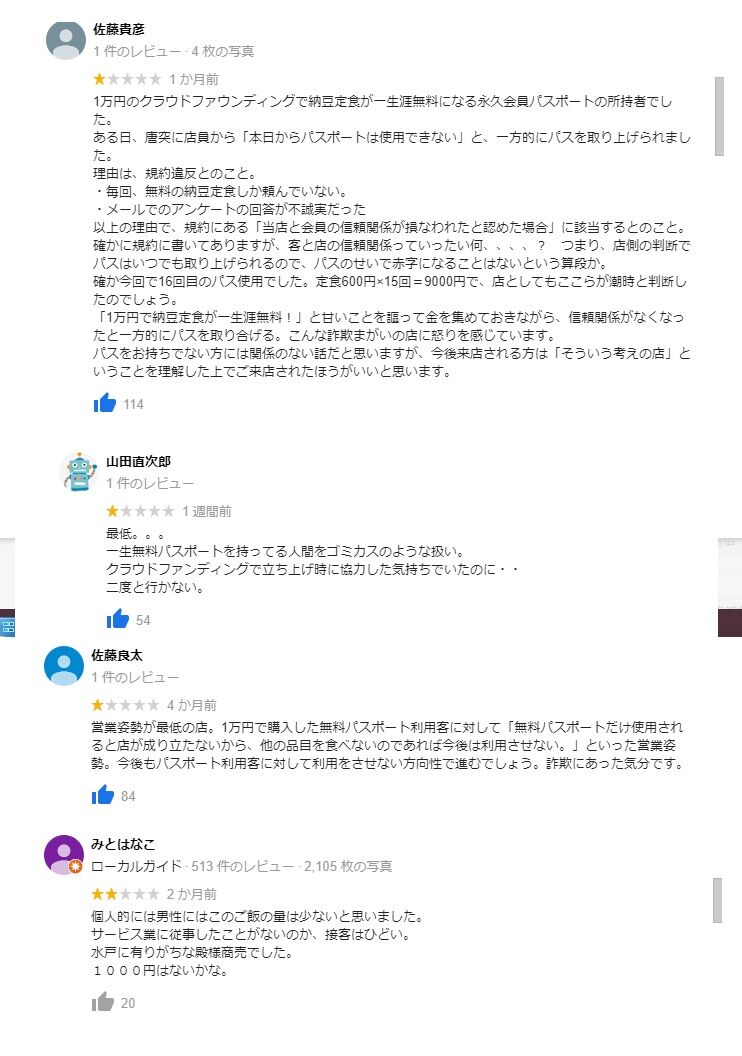Image resolution: width=742 pixels, height=1056 pixels.
Task: Click the lower scrollbar thumb near みとはなこ's review
Action: (718, 900)
